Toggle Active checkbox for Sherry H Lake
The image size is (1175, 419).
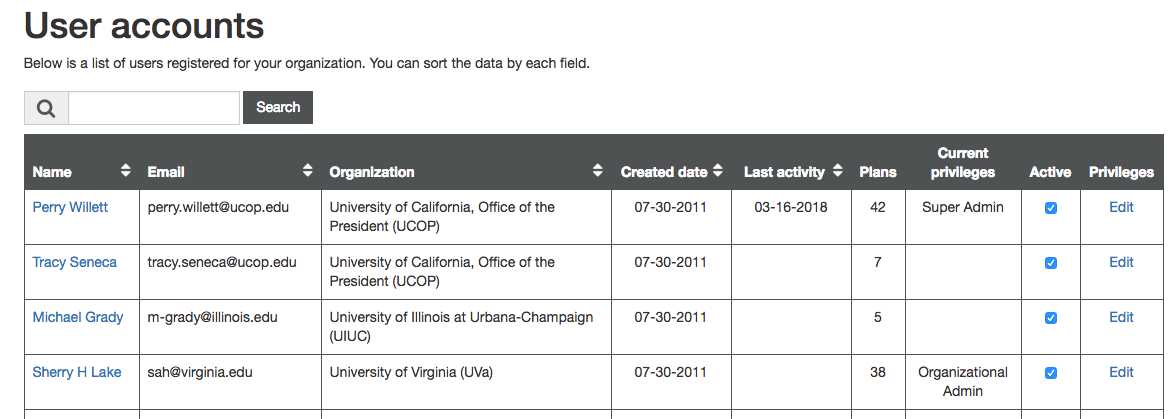coord(1050,373)
